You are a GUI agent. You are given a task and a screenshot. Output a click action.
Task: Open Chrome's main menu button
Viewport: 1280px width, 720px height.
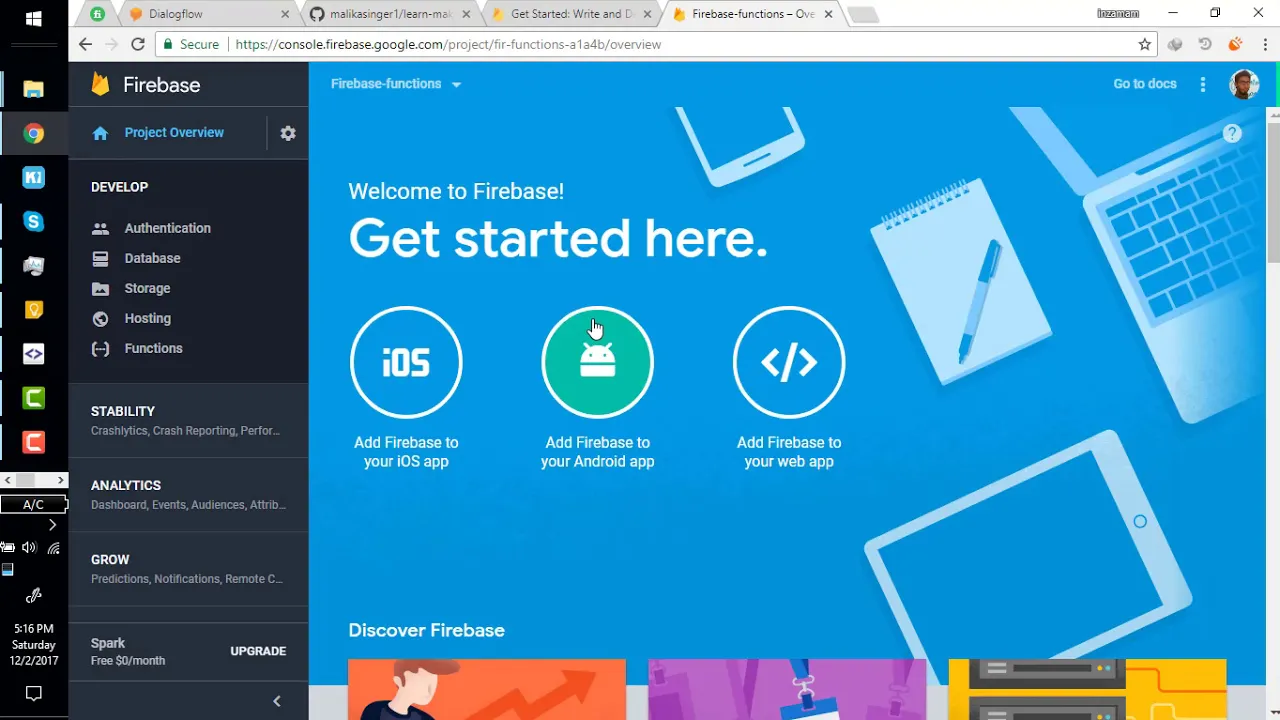tap(1263, 44)
